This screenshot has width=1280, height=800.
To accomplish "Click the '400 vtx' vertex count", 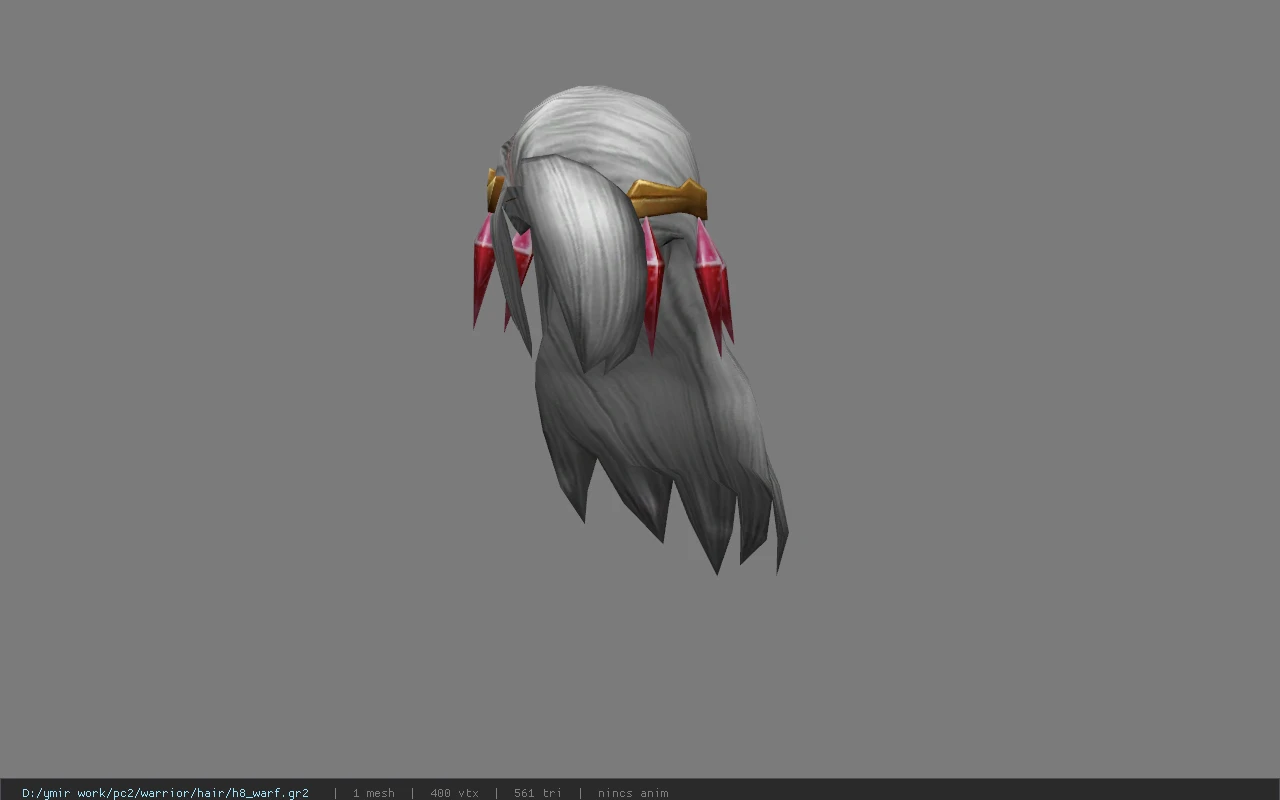I will (x=454, y=793).
